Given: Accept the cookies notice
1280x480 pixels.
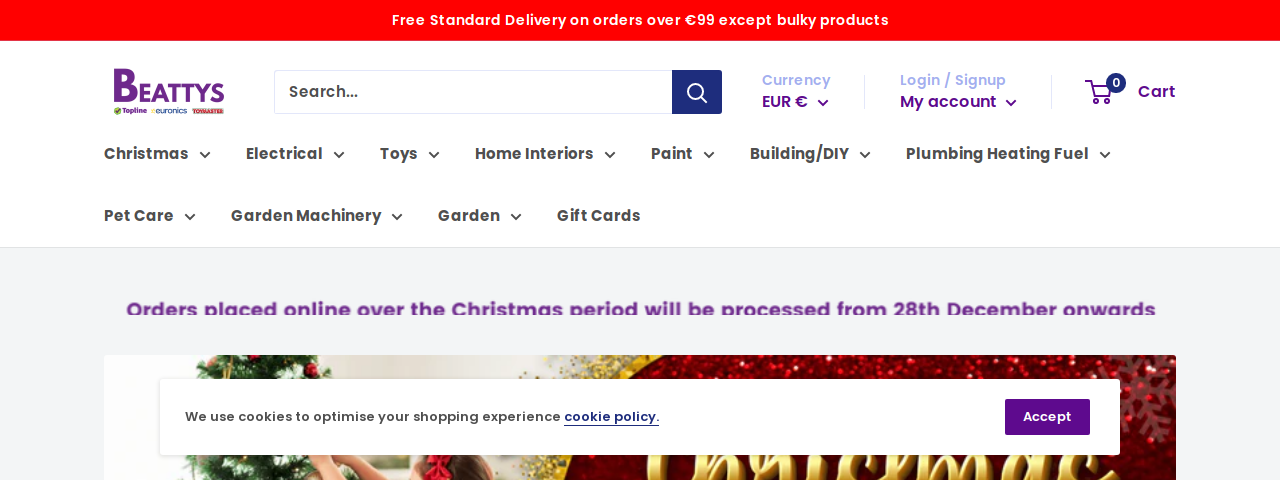Looking at the screenshot, I should pos(1047,417).
